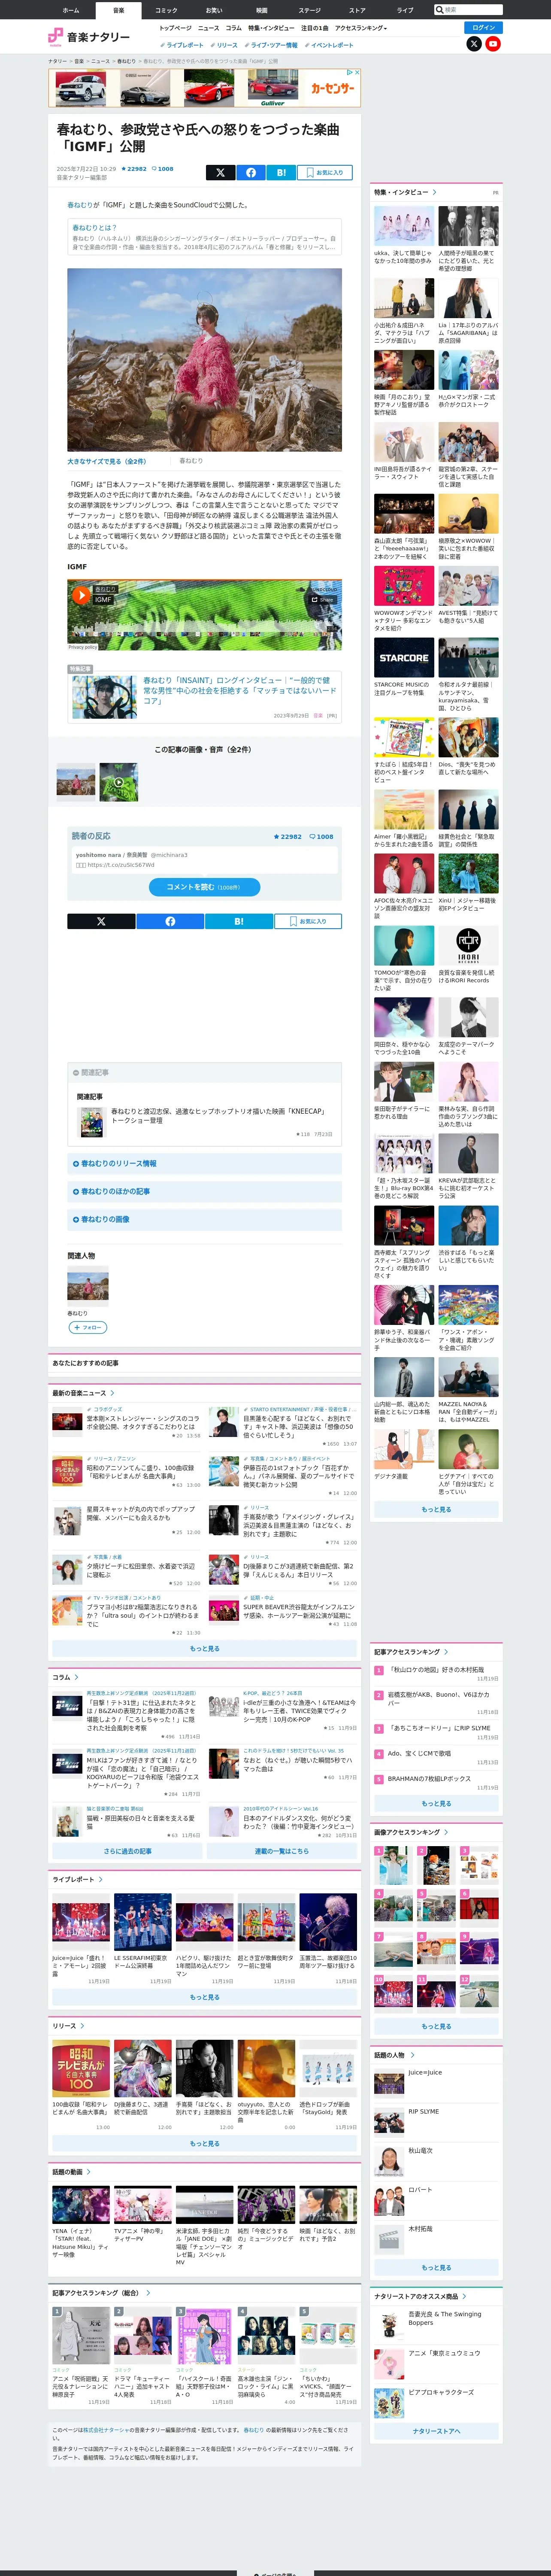Open the ニュース link in the sub navigation
The image size is (551, 2576).
coord(208,28)
